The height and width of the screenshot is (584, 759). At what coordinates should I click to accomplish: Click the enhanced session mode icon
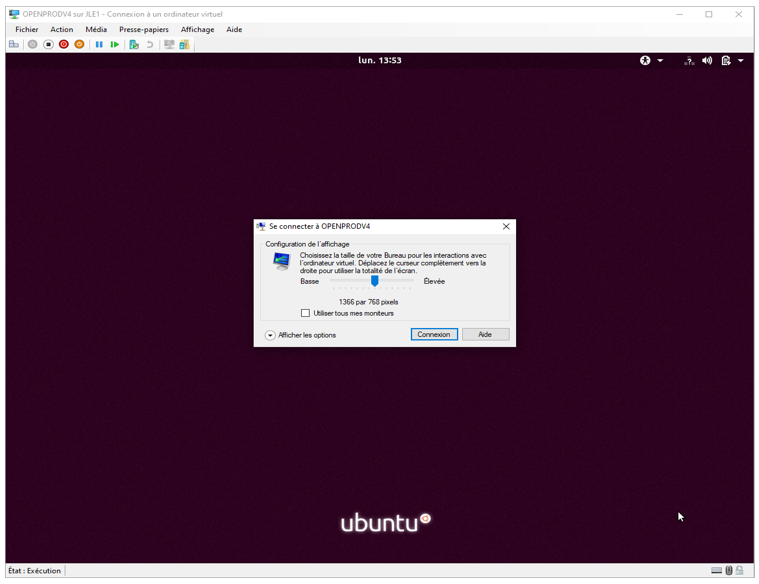pyautogui.click(x=169, y=45)
